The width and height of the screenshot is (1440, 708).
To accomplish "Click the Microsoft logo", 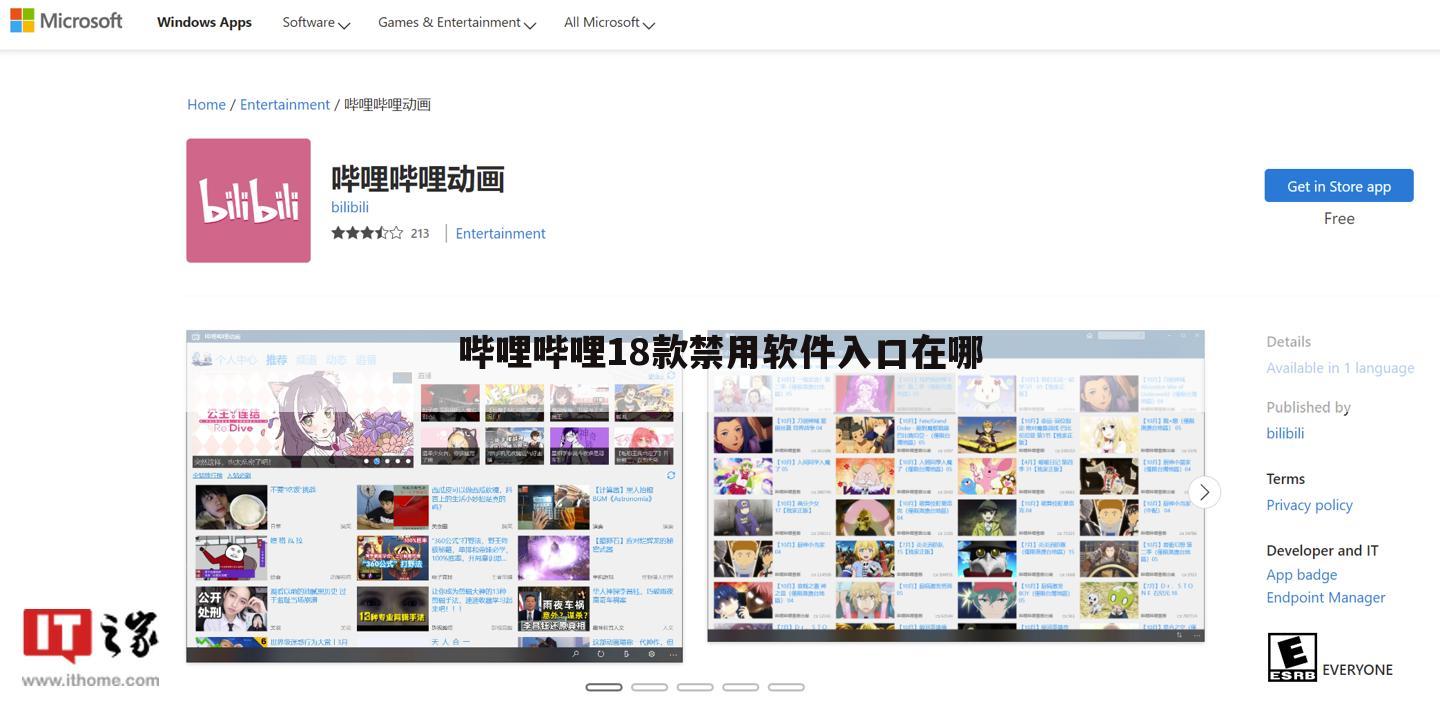I will click(x=67, y=21).
